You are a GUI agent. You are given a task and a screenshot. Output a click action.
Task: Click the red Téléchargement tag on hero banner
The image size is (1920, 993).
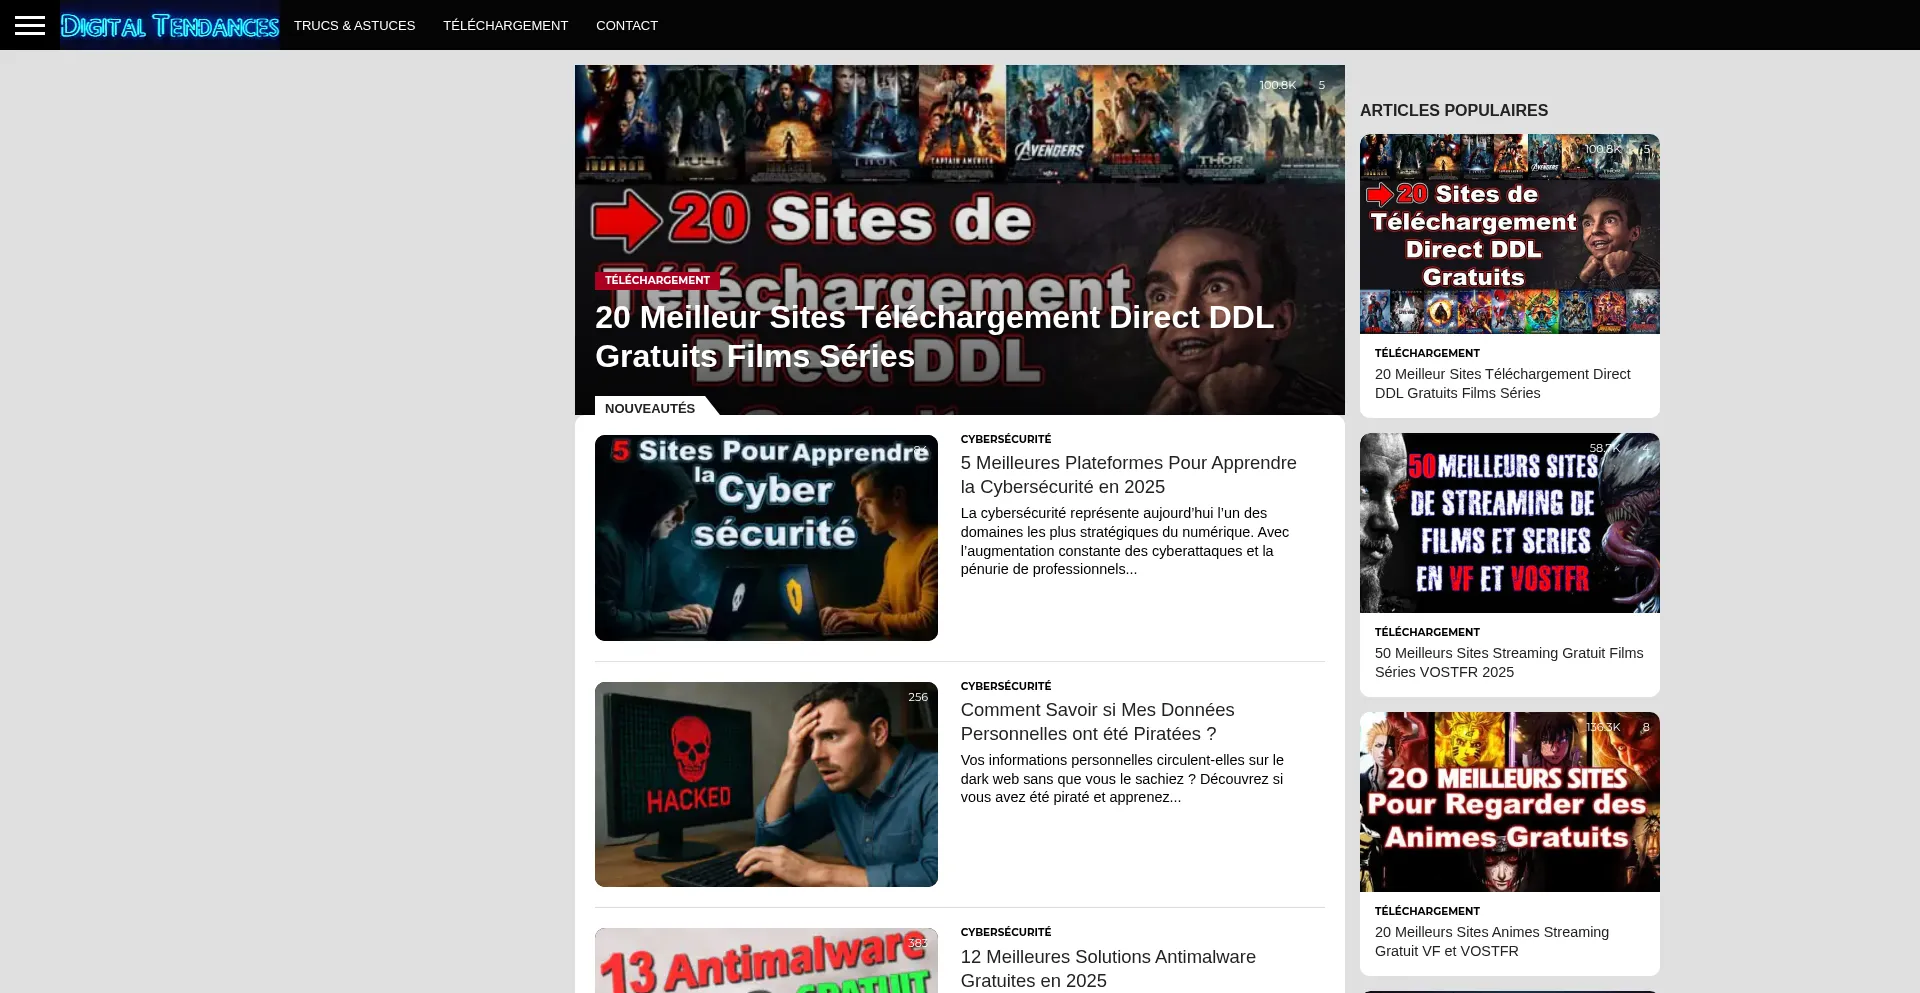[x=657, y=280]
